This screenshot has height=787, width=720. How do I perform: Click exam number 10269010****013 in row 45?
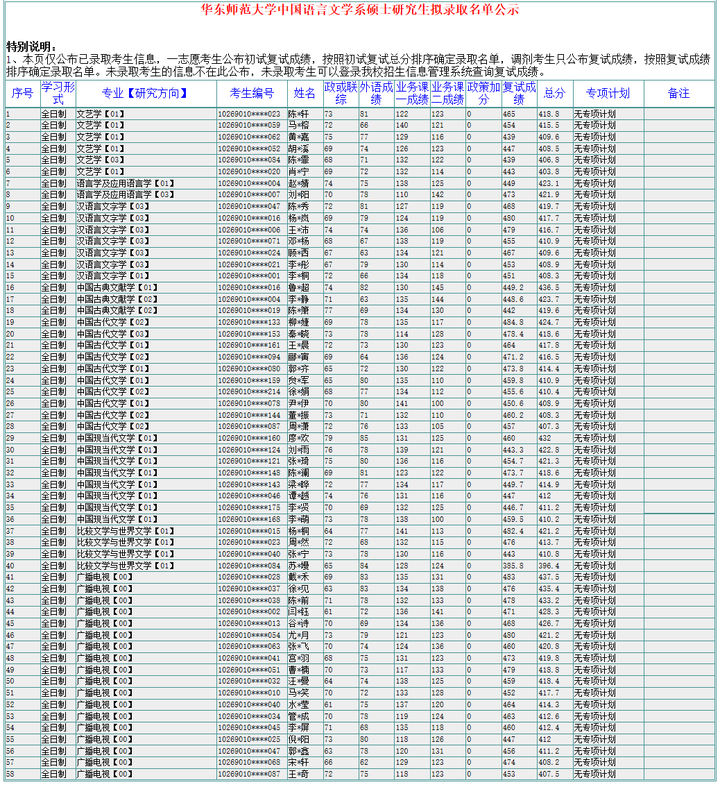pos(249,623)
